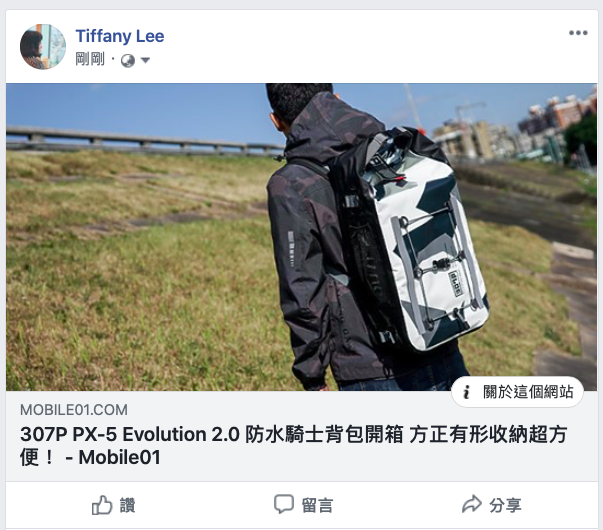Click the thumbs-up like icon
The image size is (603, 530).
(x=102, y=505)
